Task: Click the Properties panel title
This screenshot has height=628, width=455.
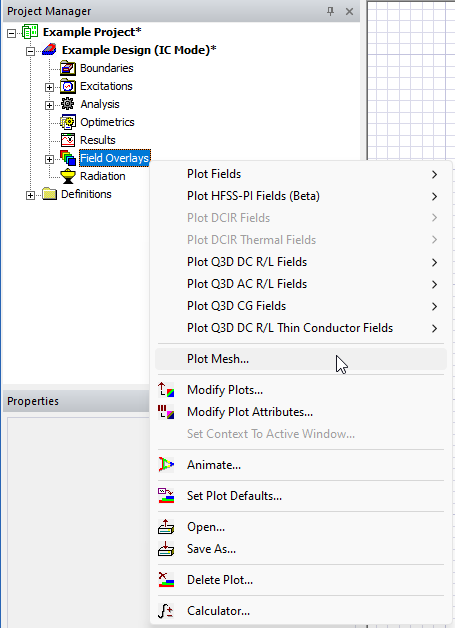Action: (33, 401)
